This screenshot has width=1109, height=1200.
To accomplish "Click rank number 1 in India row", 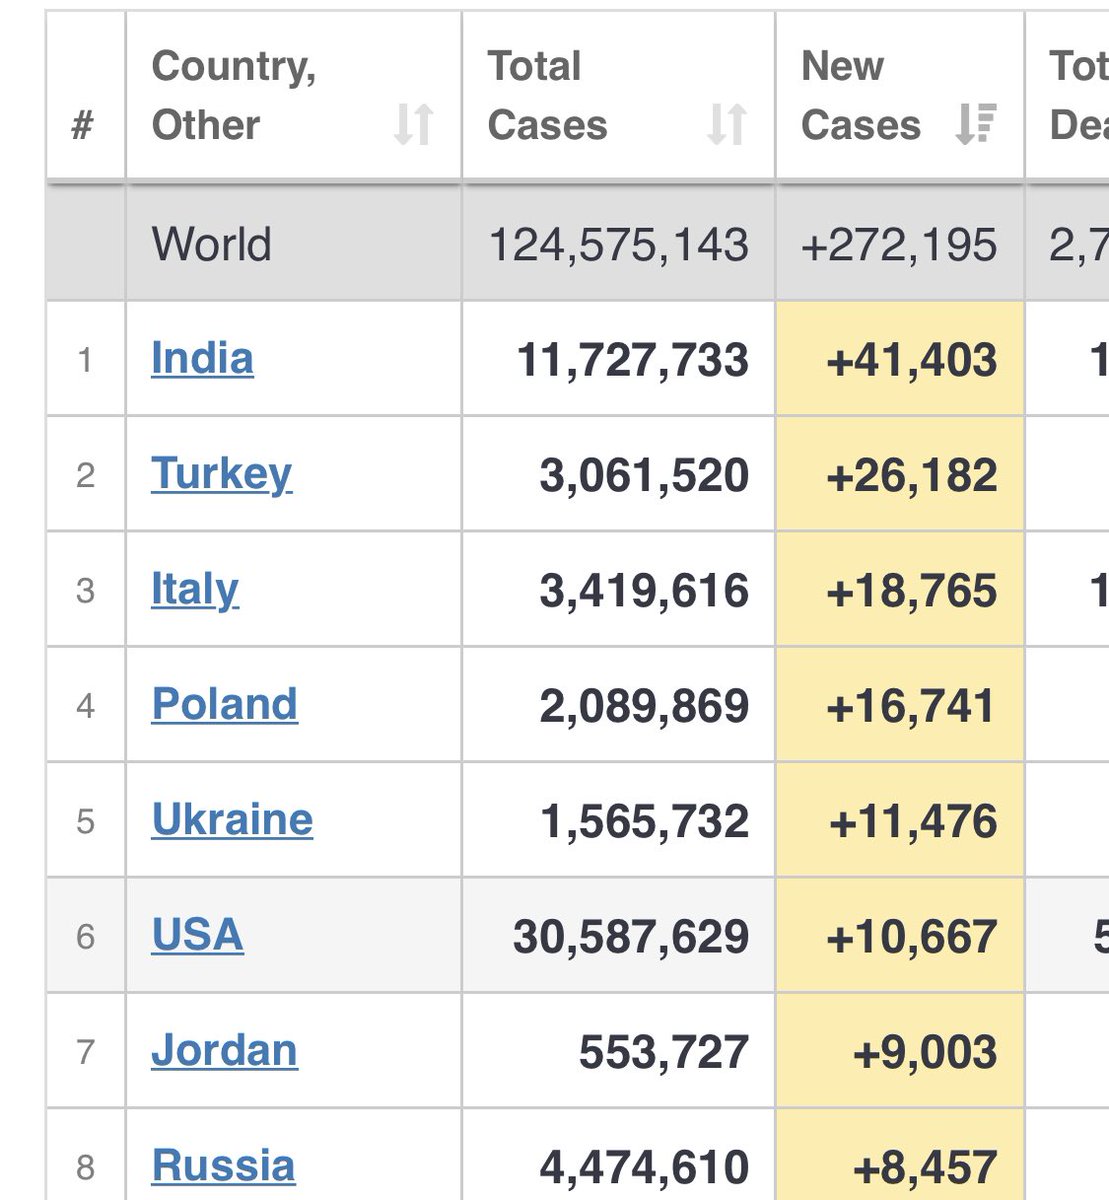I will (x=85, y=360).
